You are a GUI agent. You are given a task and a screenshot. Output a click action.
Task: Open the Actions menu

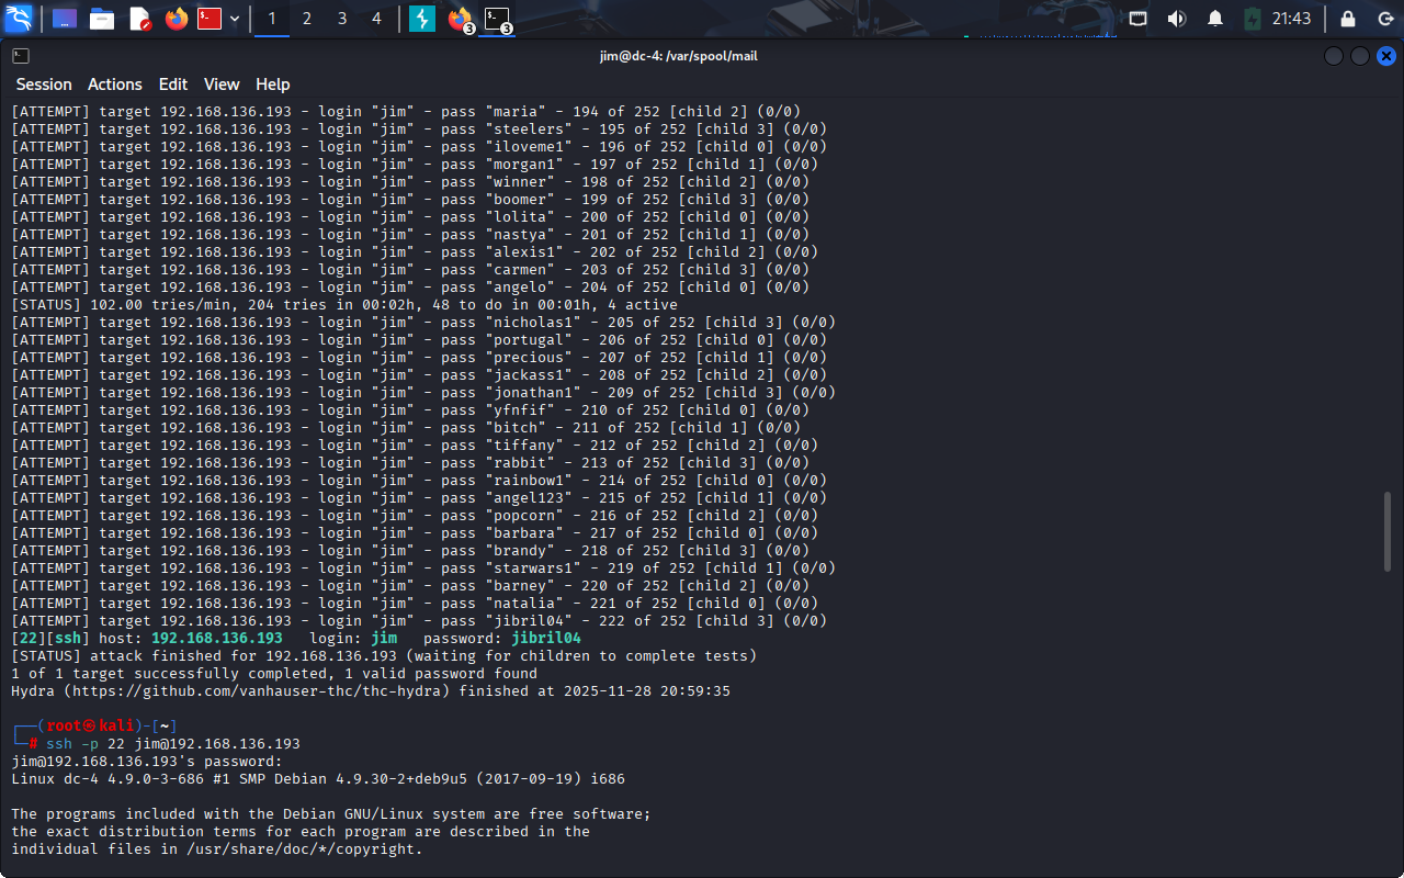115,85
